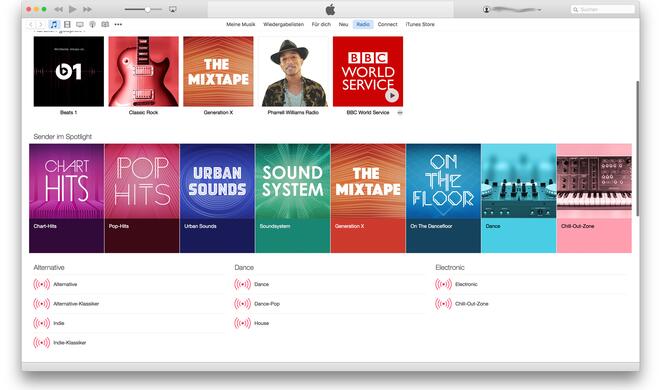Click Indie station radio icon
Image resolution: width=660 pixels, height=390 pixels.
(x=41, y=323)
